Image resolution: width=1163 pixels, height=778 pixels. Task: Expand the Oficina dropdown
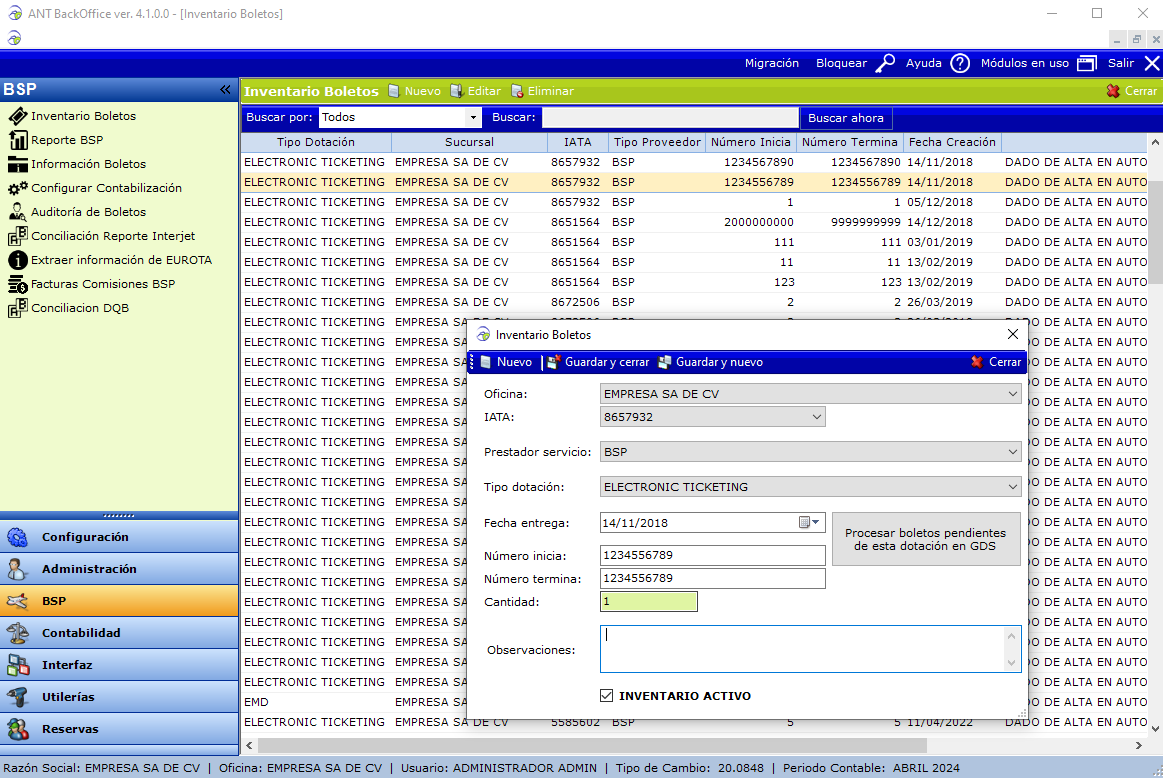1012,394
